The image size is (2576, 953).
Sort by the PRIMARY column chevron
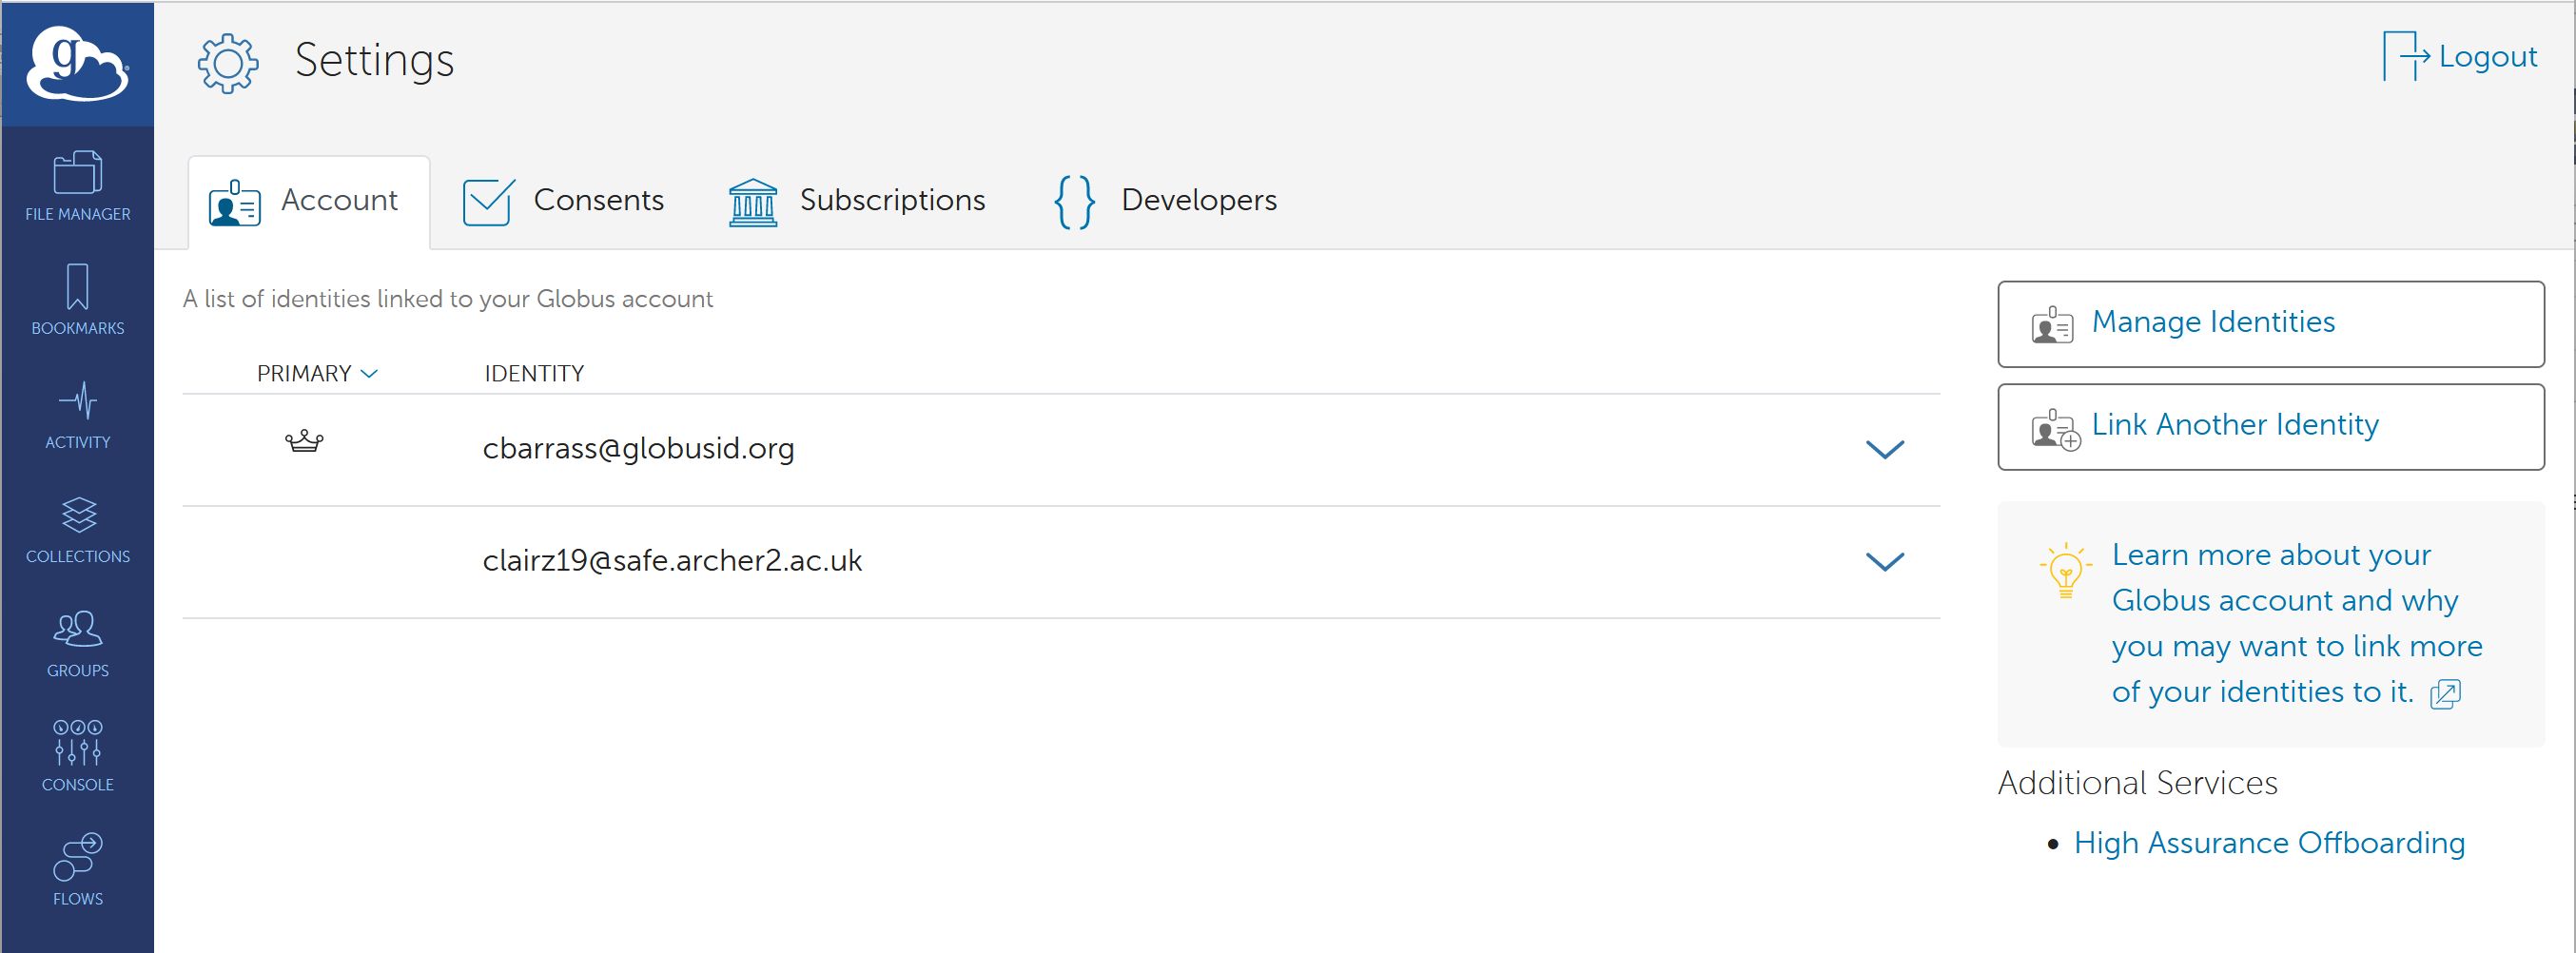click(369, 373)
